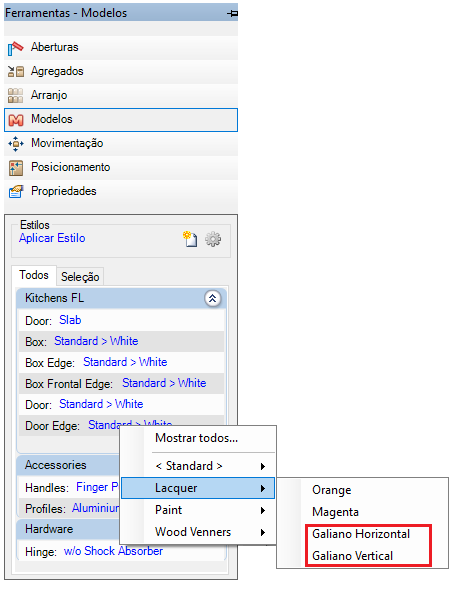The height and width of the screenshot is (591, 457).
Task: Open style settings gear icon
Action: (x=213, y=239)
